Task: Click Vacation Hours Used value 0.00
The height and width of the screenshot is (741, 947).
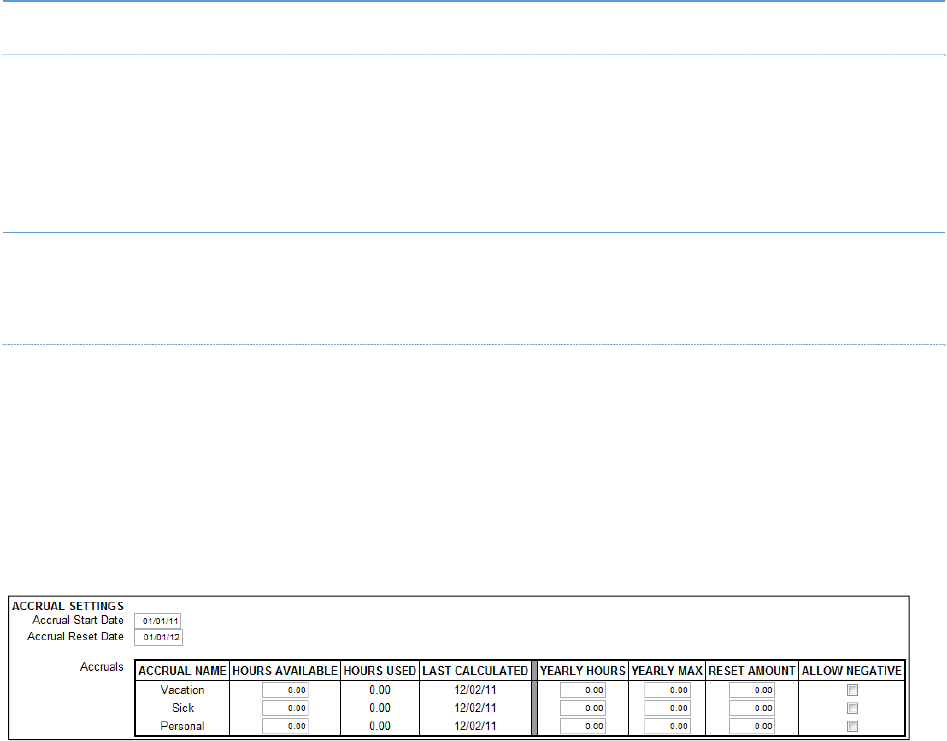Action: click(380, 690)
